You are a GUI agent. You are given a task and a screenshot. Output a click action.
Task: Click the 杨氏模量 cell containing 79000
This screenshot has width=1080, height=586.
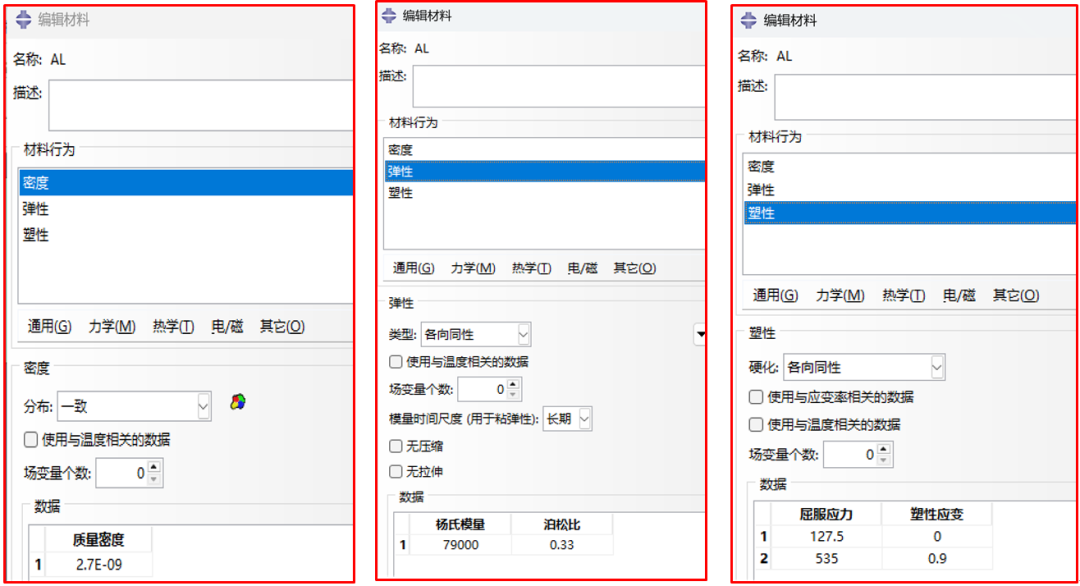[x=460, y=545]
